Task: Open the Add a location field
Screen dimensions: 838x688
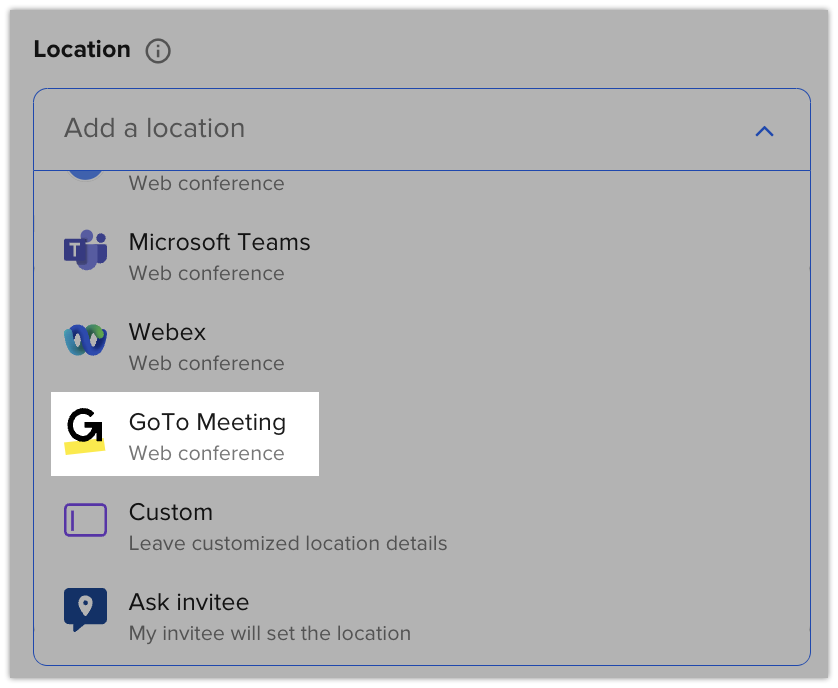Action: click(422, 129)
